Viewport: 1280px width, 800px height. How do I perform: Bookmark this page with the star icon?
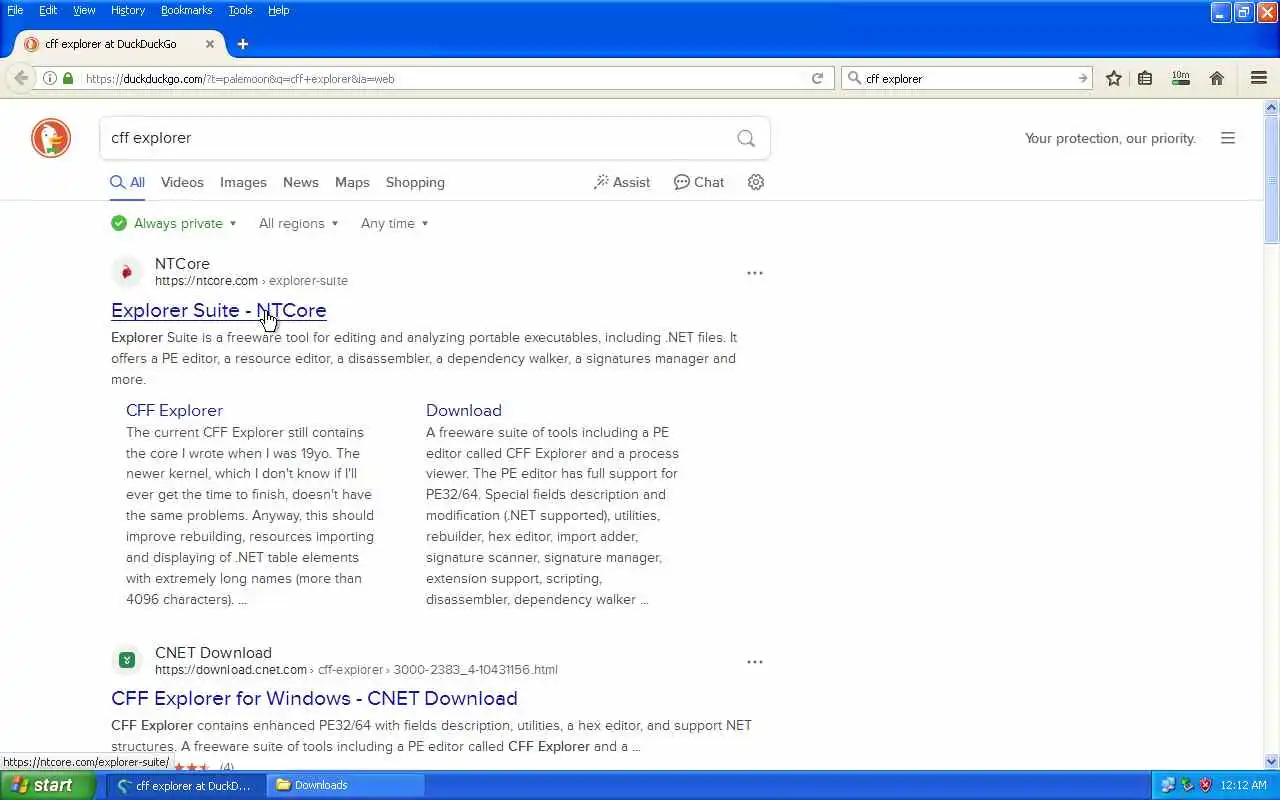(x=1114, y=78)
